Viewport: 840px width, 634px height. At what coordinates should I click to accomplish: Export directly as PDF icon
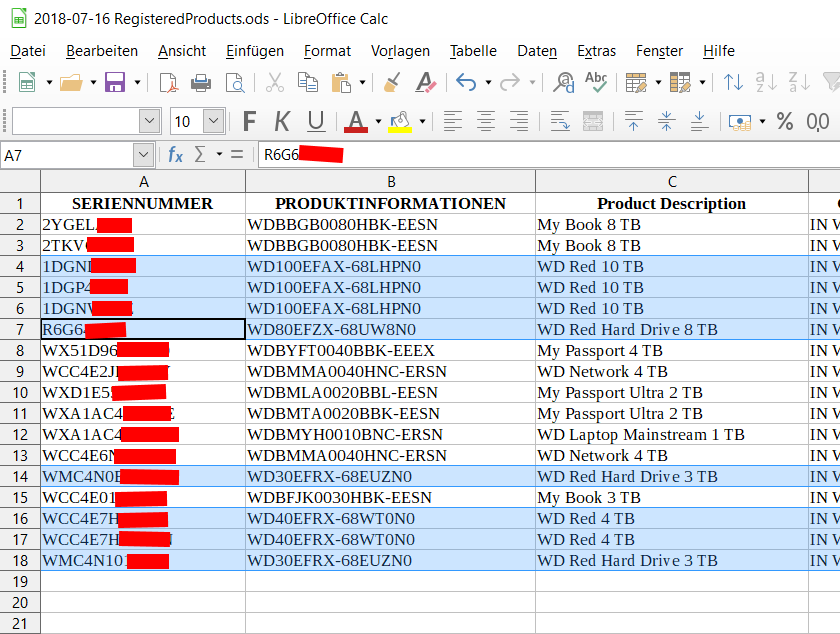169,83
